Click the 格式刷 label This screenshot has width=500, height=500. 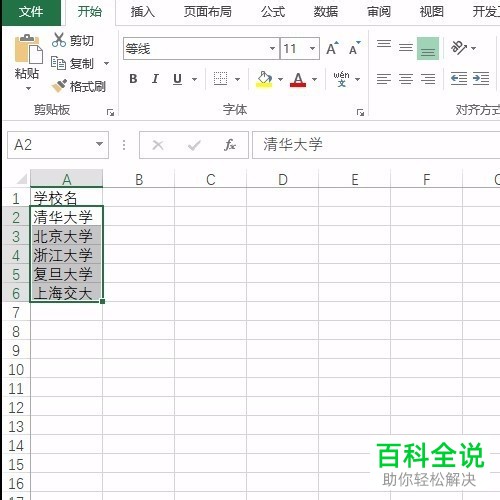pos(88,87)
